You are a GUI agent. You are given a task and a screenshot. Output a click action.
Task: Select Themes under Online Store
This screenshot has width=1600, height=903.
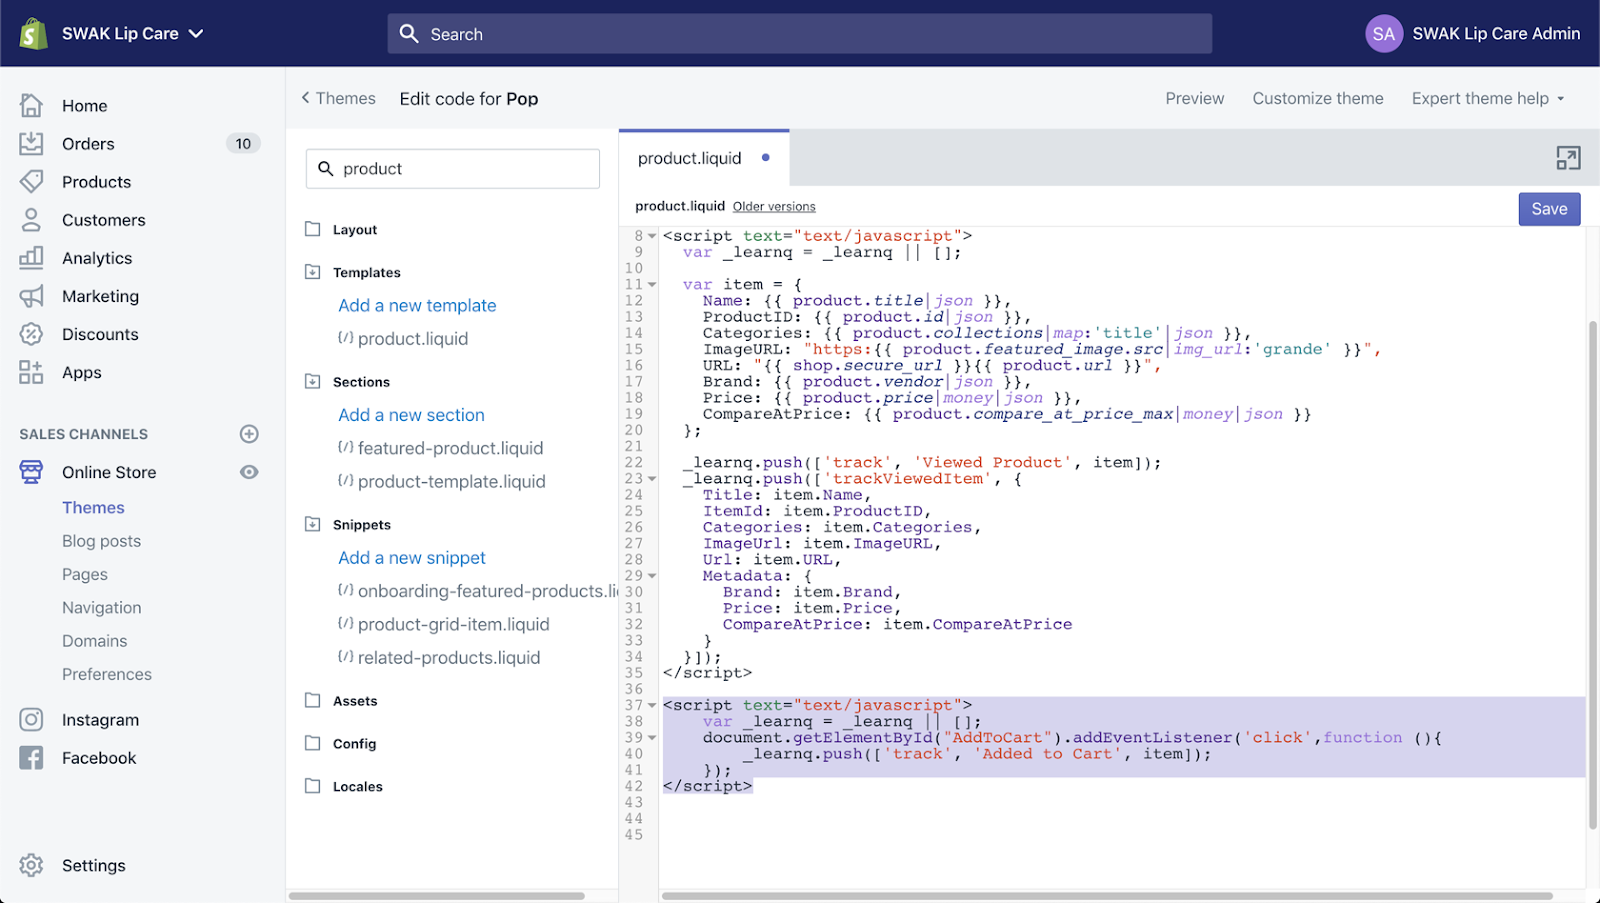tap(93, 508)
